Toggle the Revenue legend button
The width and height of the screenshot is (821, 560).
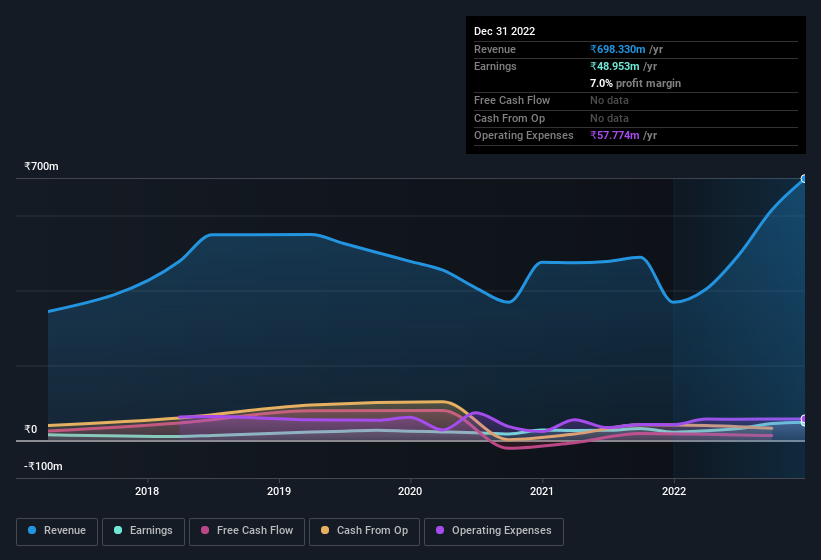click(57, 531)
